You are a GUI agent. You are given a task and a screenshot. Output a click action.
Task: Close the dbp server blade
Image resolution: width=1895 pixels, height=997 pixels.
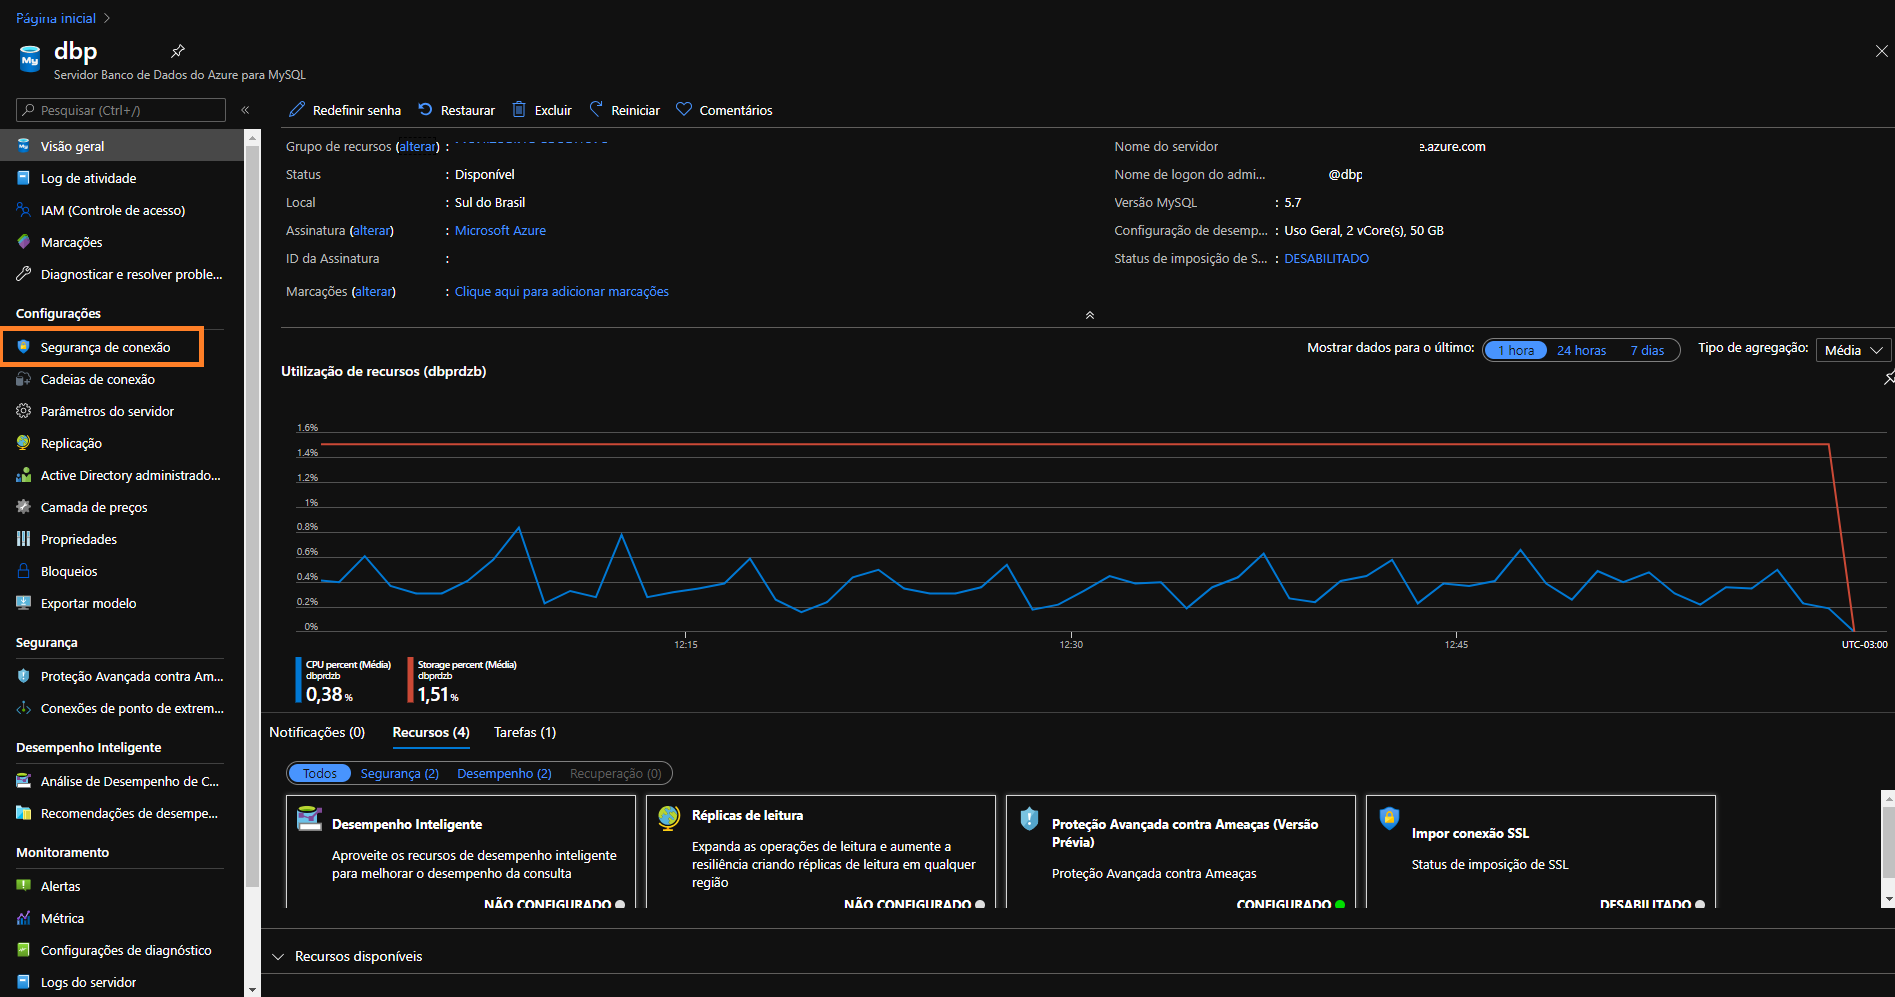pos(1881,51)
